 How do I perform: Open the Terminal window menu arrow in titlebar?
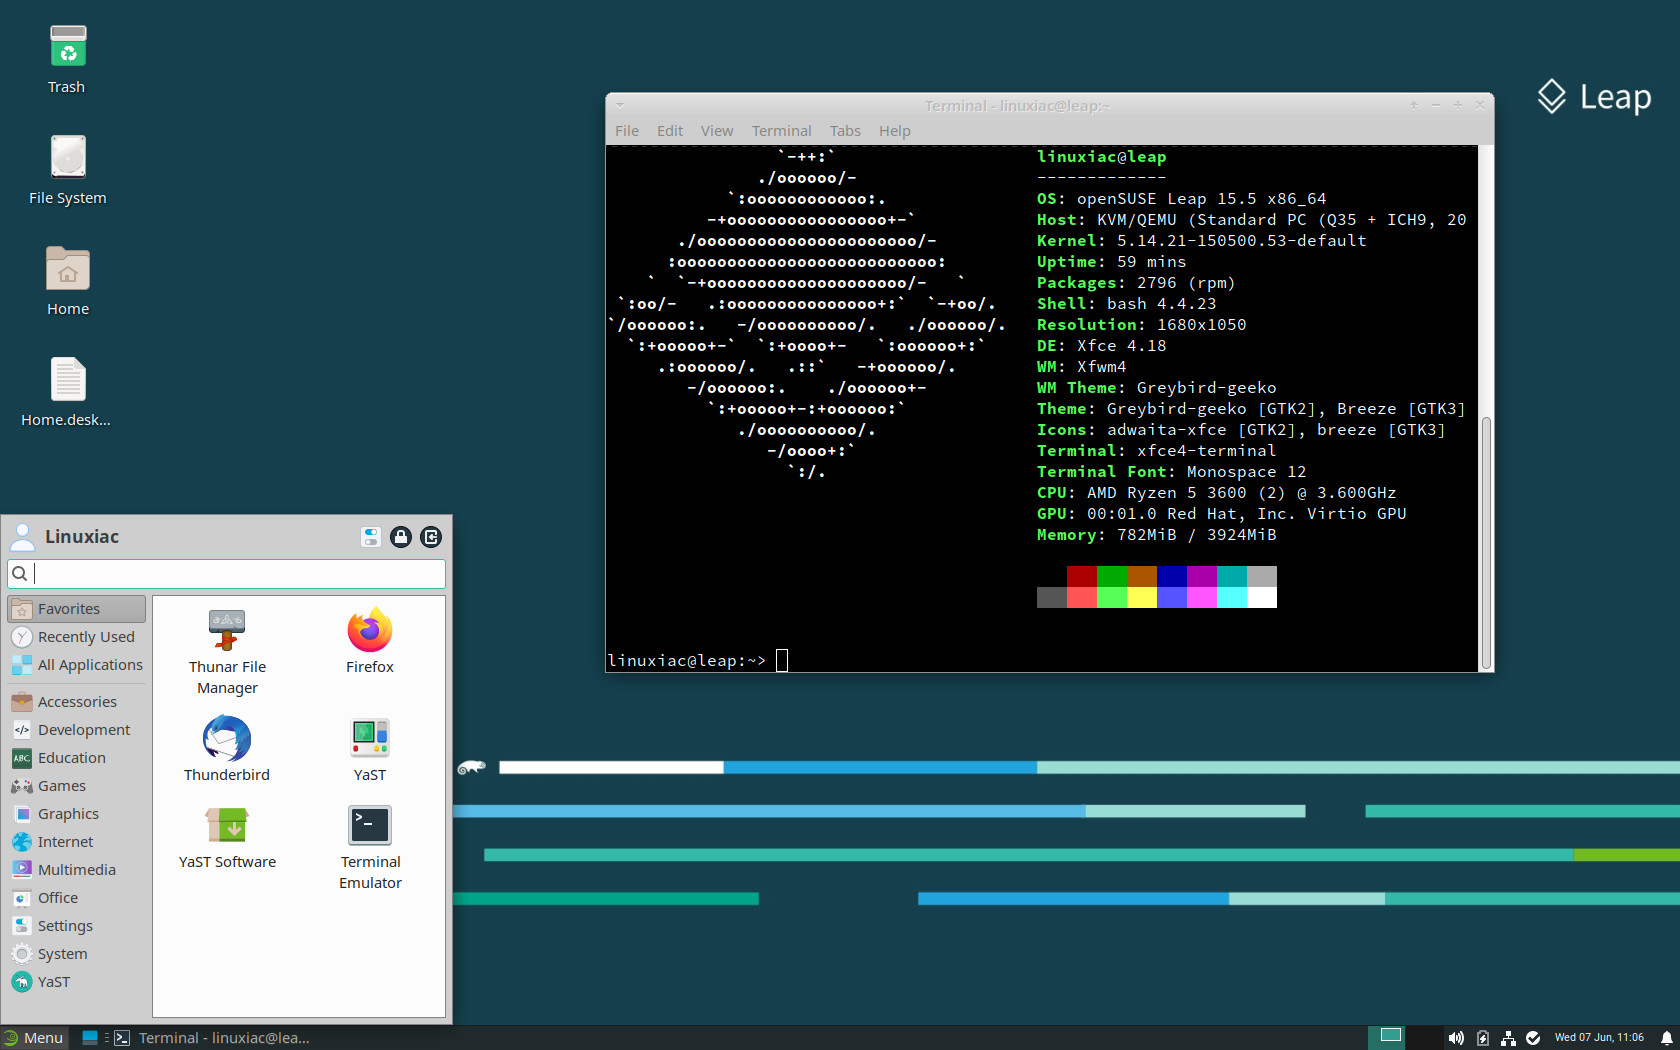pos(620,105)
